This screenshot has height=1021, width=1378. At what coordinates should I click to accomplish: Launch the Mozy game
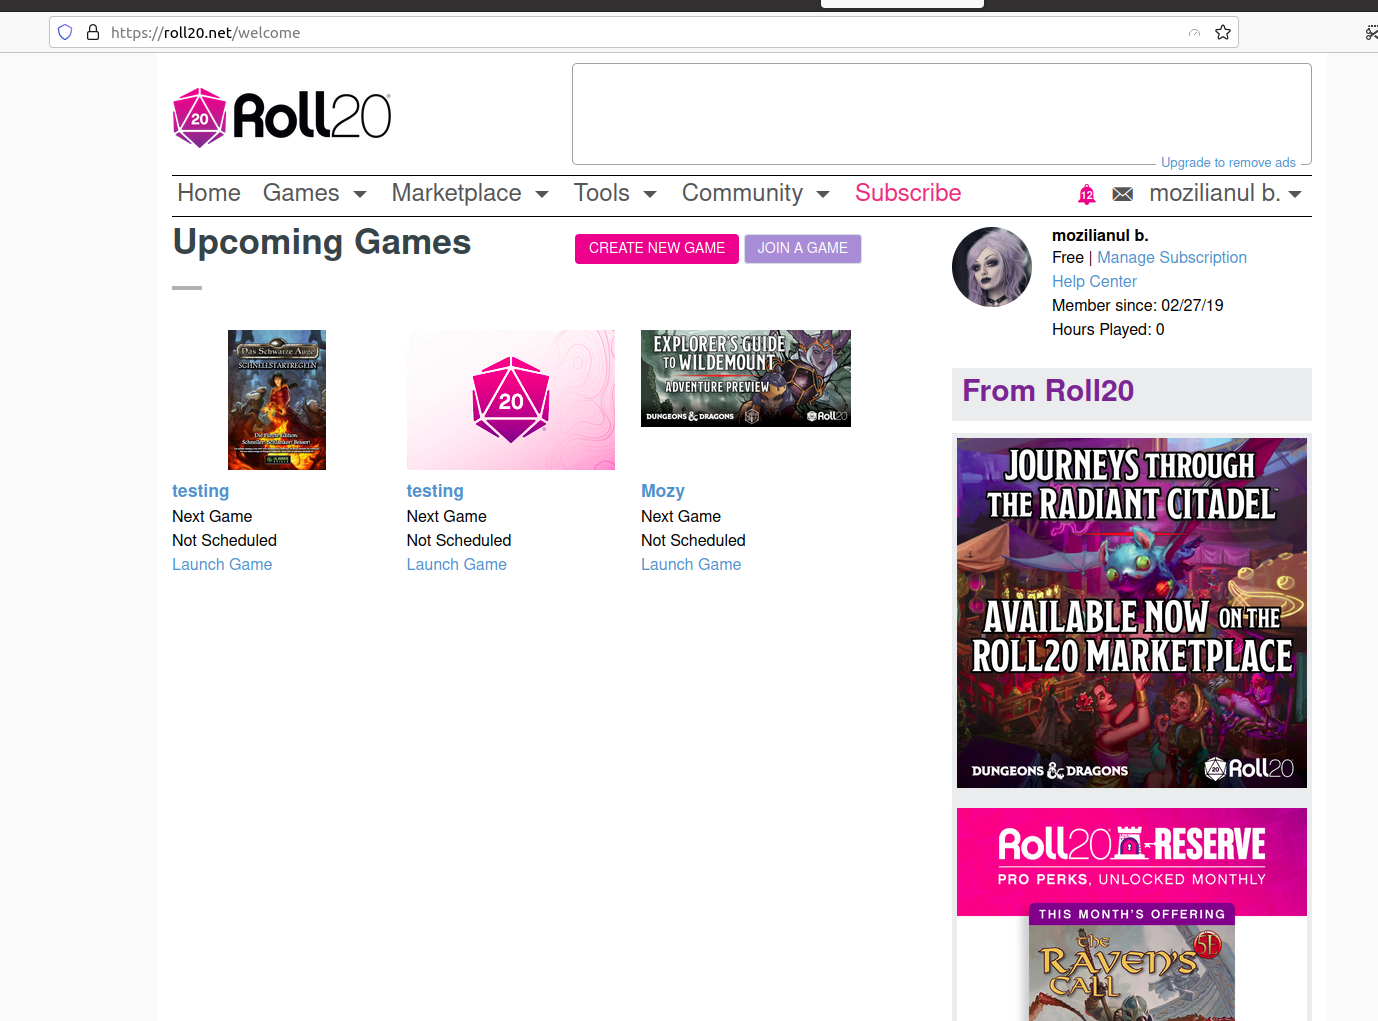(x=690, y=564)
